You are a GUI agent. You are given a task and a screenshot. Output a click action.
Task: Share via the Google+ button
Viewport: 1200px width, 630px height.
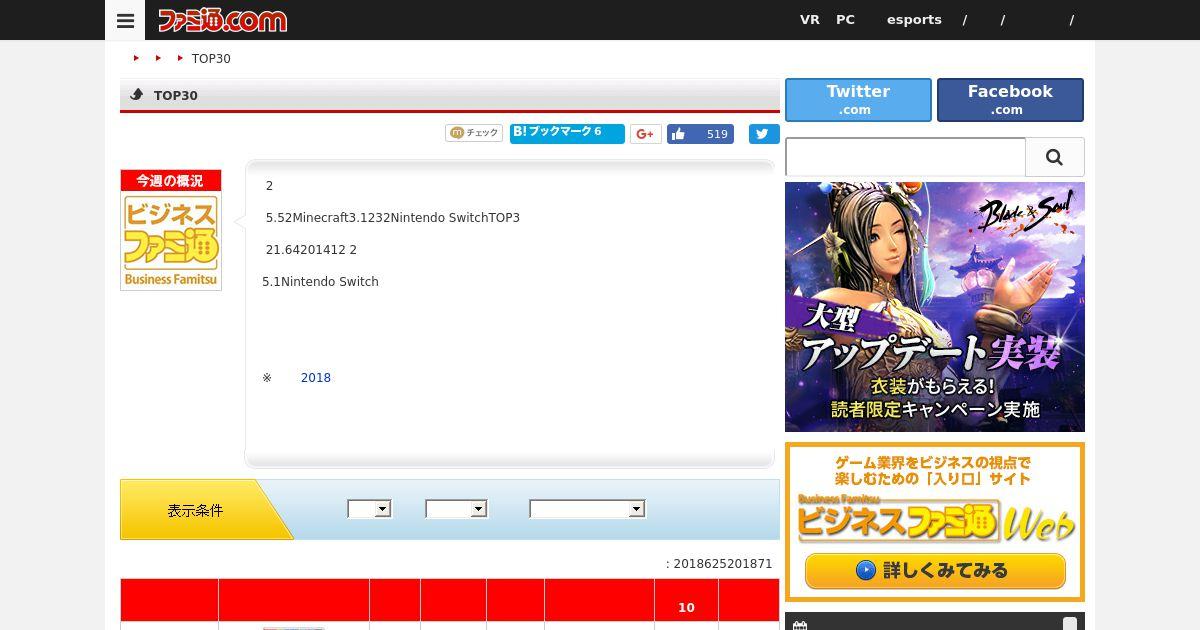click(x=645, y=134)
